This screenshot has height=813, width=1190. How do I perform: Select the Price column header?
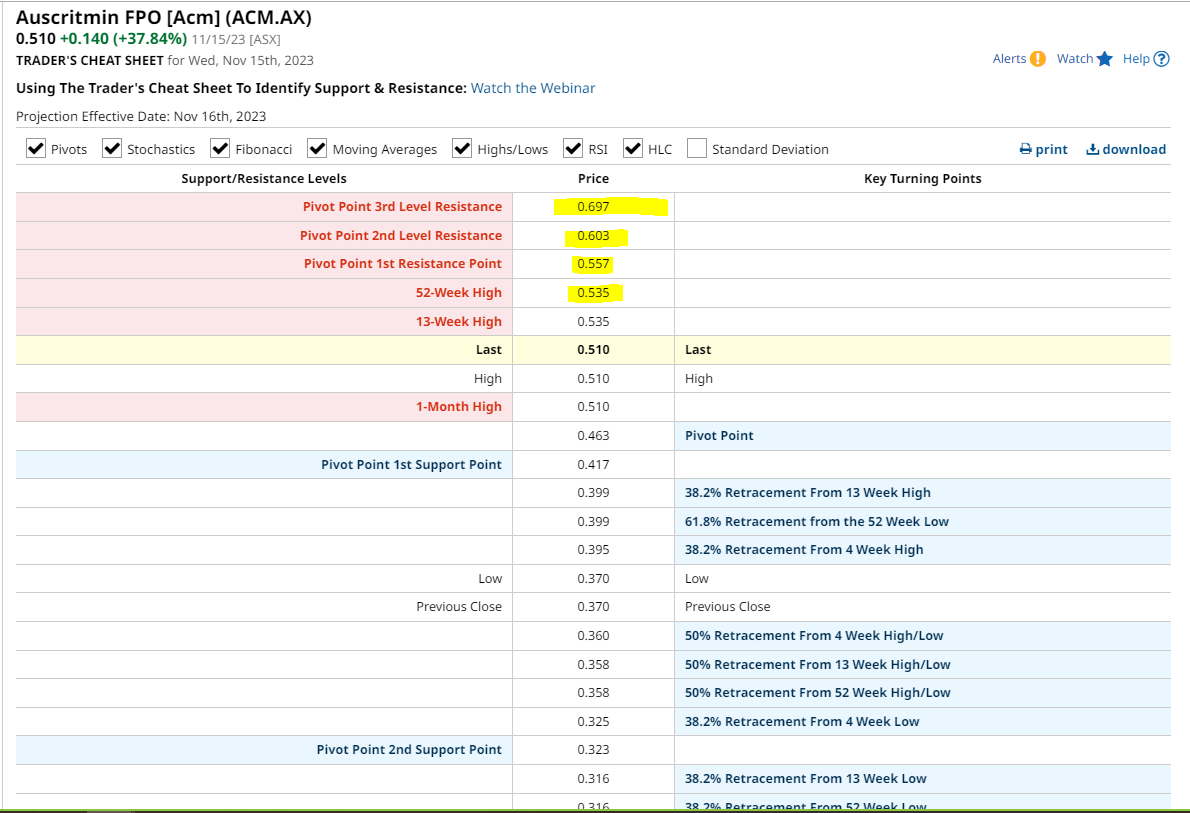pos(593,178)
